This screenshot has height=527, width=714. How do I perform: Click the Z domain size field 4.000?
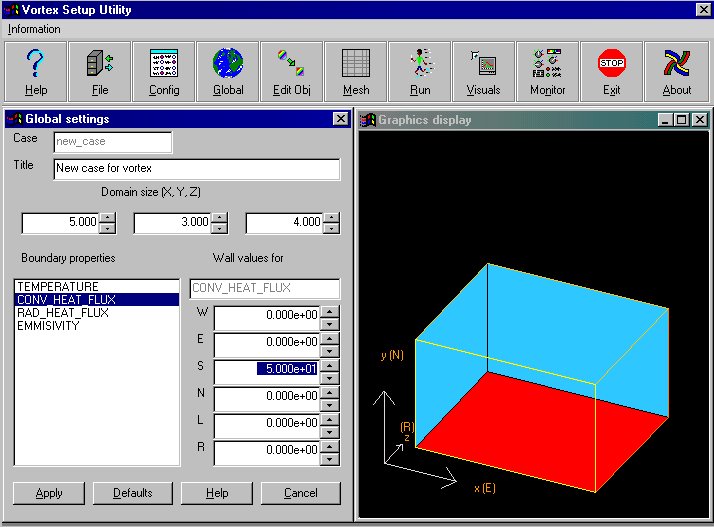pyautogui.click(x=284, y=223)
